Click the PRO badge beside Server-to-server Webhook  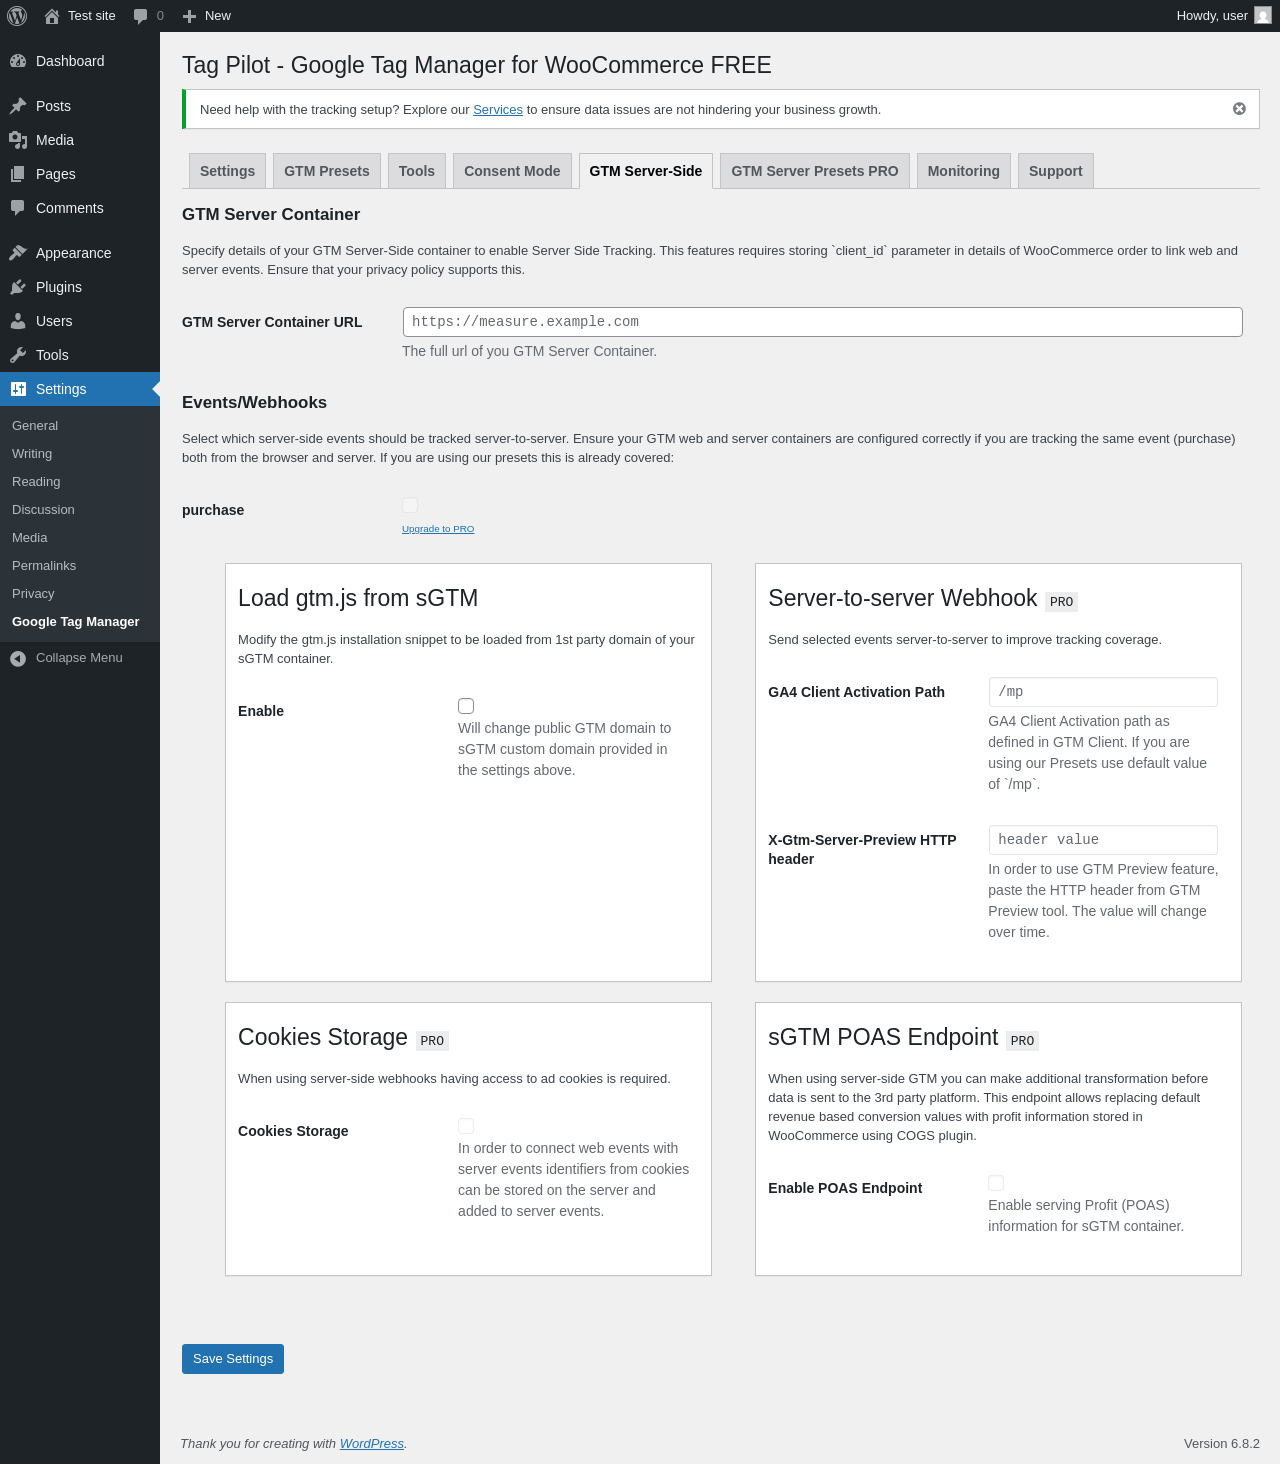(1062, 602)
